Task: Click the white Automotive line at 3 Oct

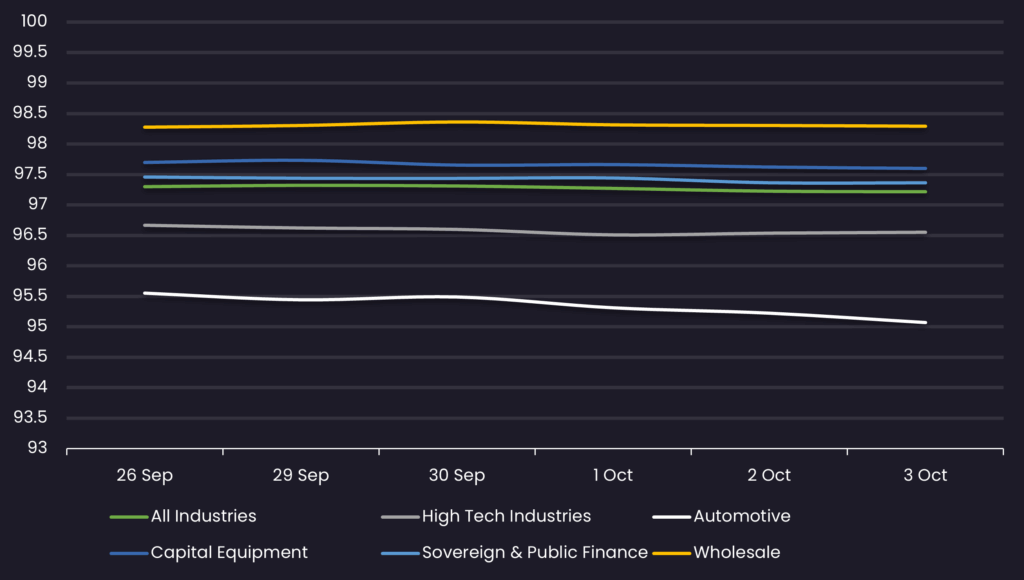Action: click(926, 322)
